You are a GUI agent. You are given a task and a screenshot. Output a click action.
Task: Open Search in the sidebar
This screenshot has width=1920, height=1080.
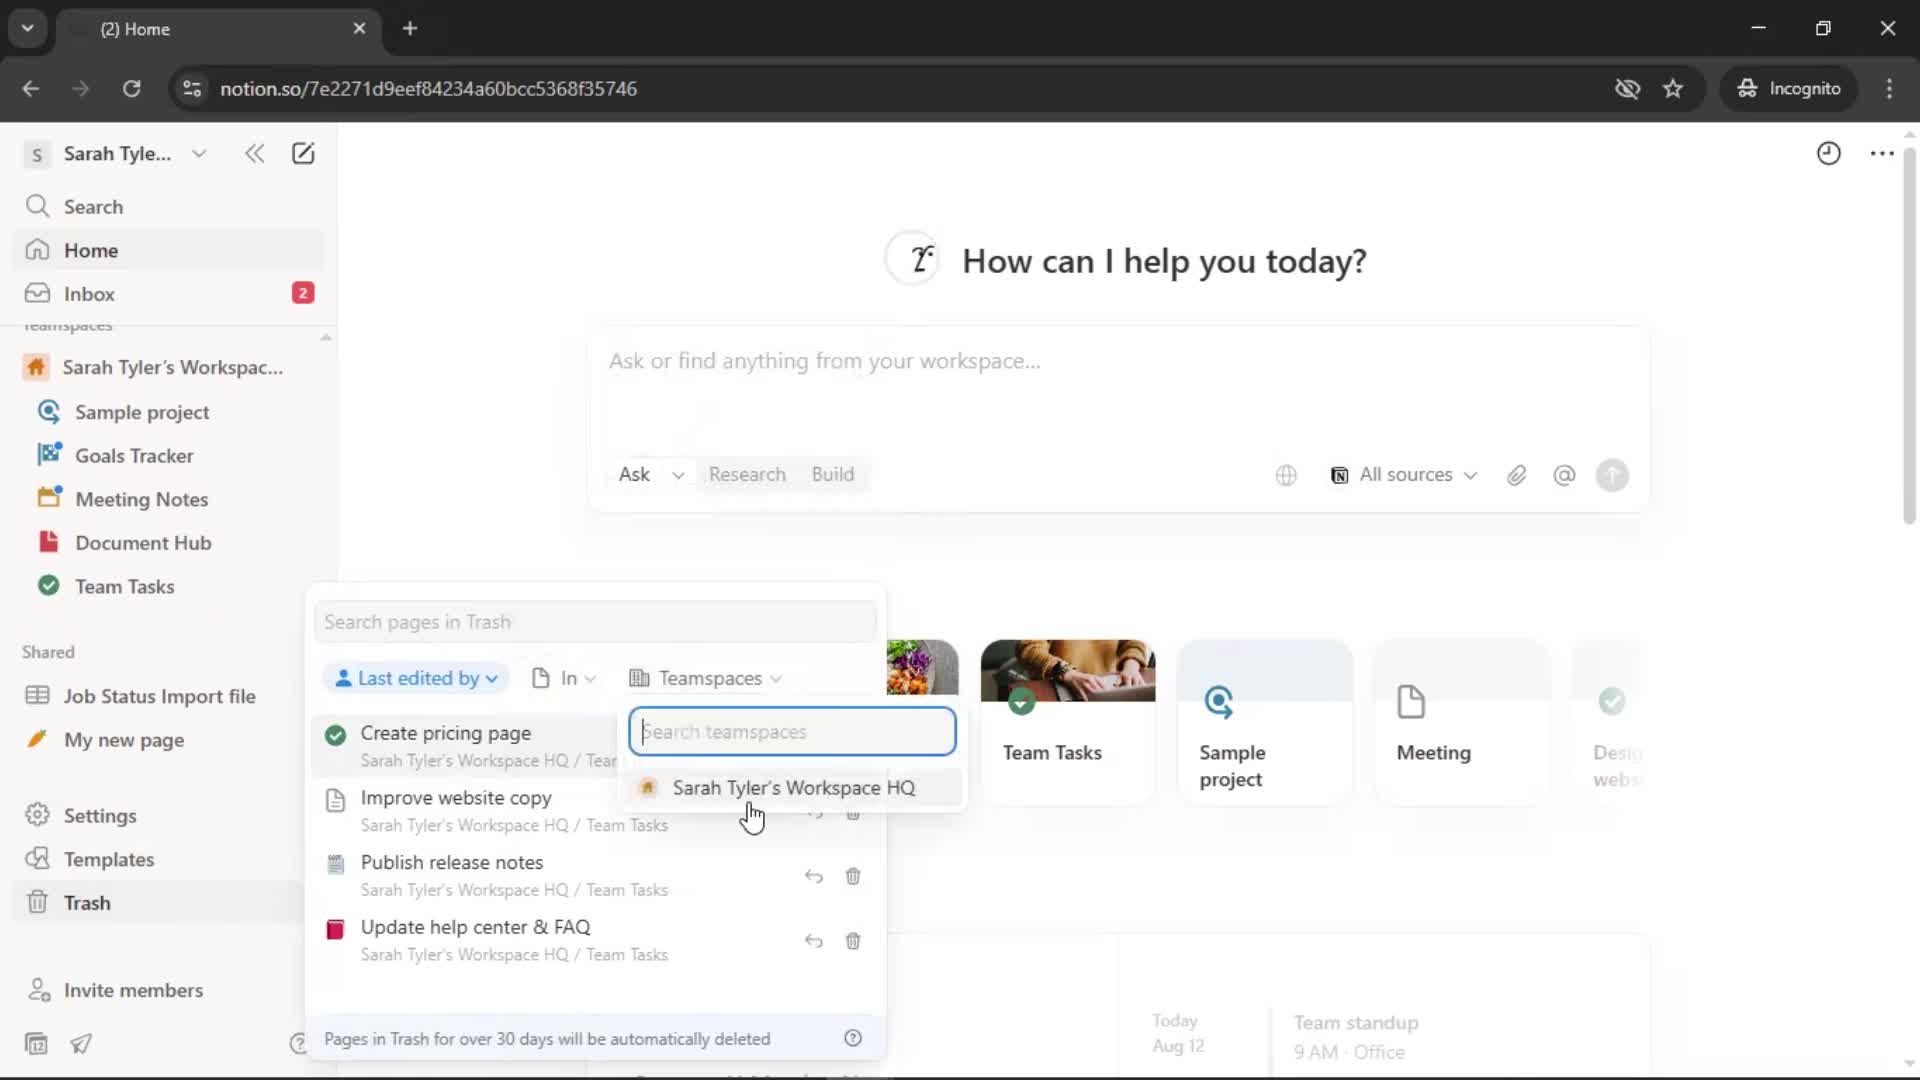tap(170, 206)
